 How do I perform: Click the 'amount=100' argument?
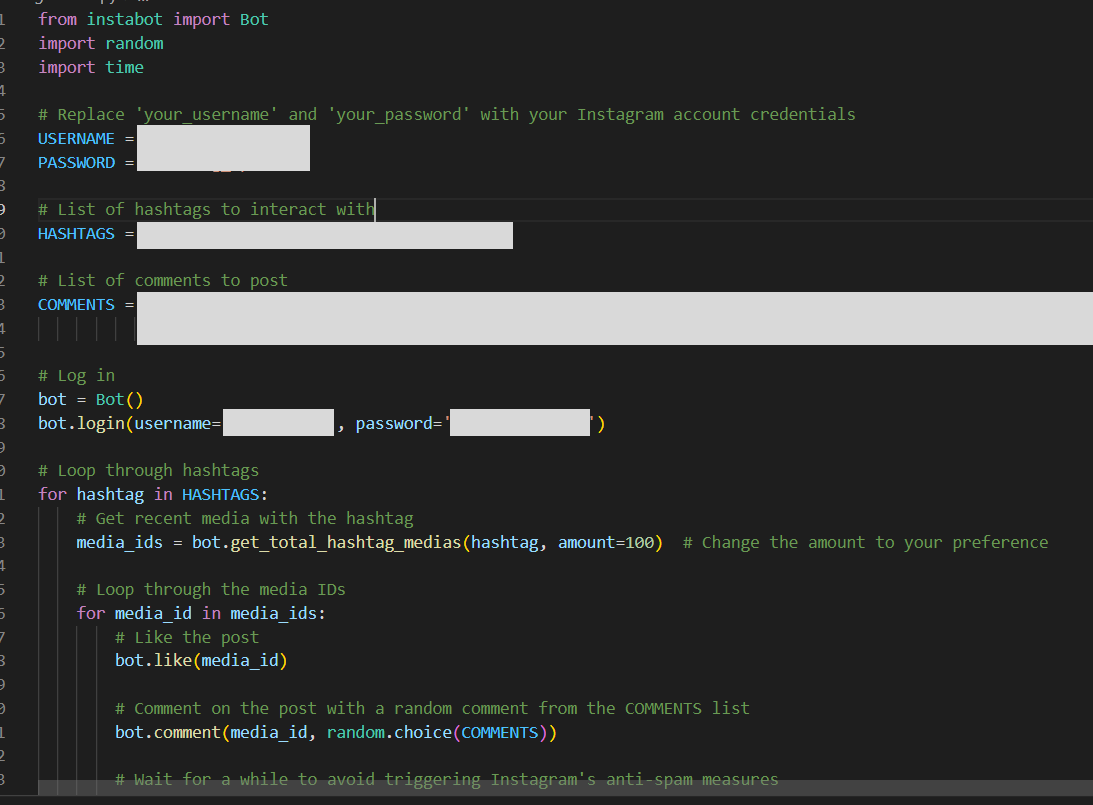pos(606,542)
